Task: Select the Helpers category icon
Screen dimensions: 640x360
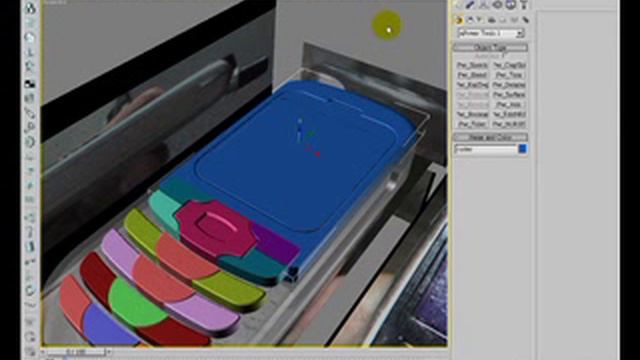Action: pyautogui.click(x=503, y=20)
